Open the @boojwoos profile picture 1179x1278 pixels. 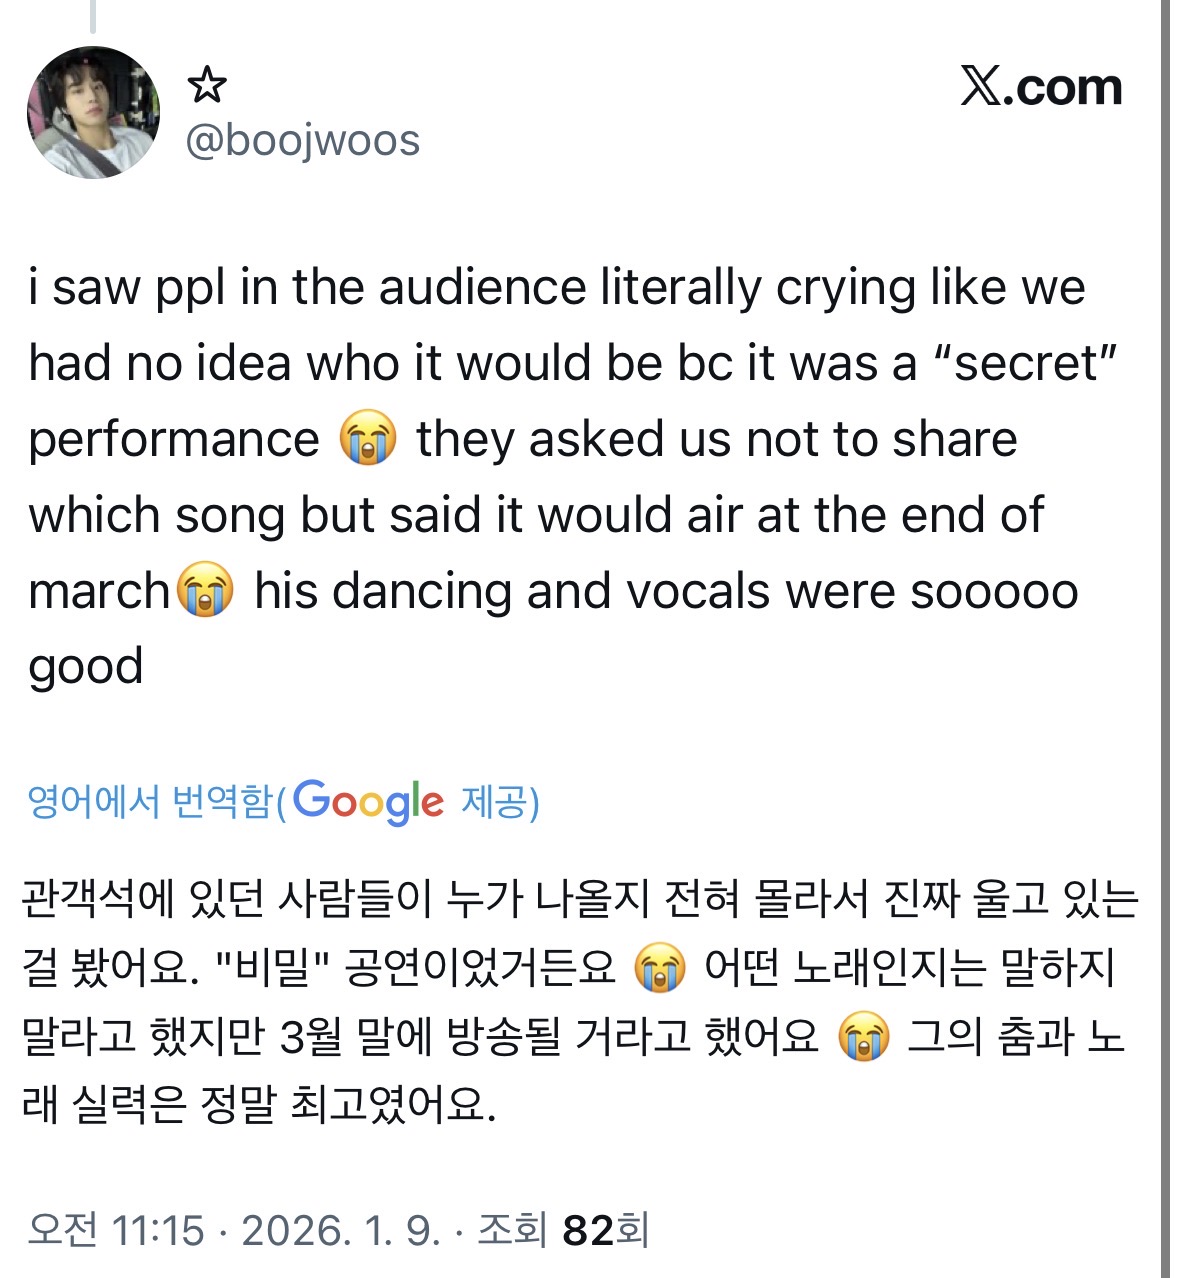pyautogui.click(x=93, y=112)
